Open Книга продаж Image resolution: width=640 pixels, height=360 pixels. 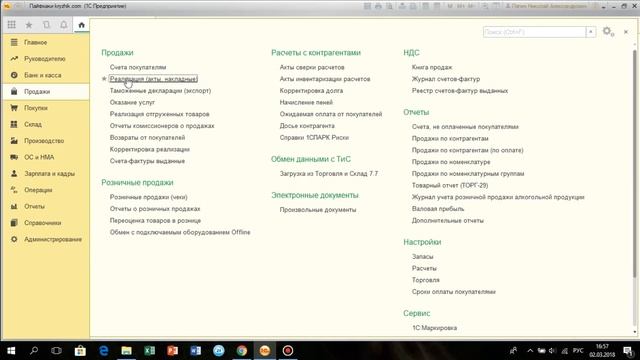coord(432,67)
